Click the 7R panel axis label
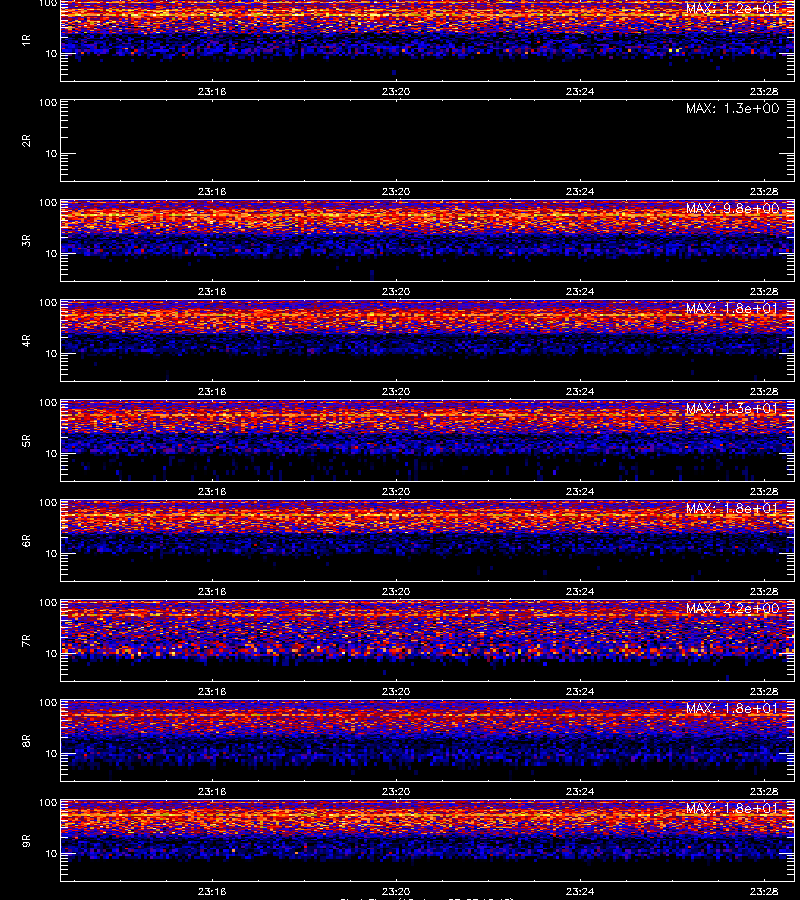This screenshot has width=800, height=900. (26, 641)
